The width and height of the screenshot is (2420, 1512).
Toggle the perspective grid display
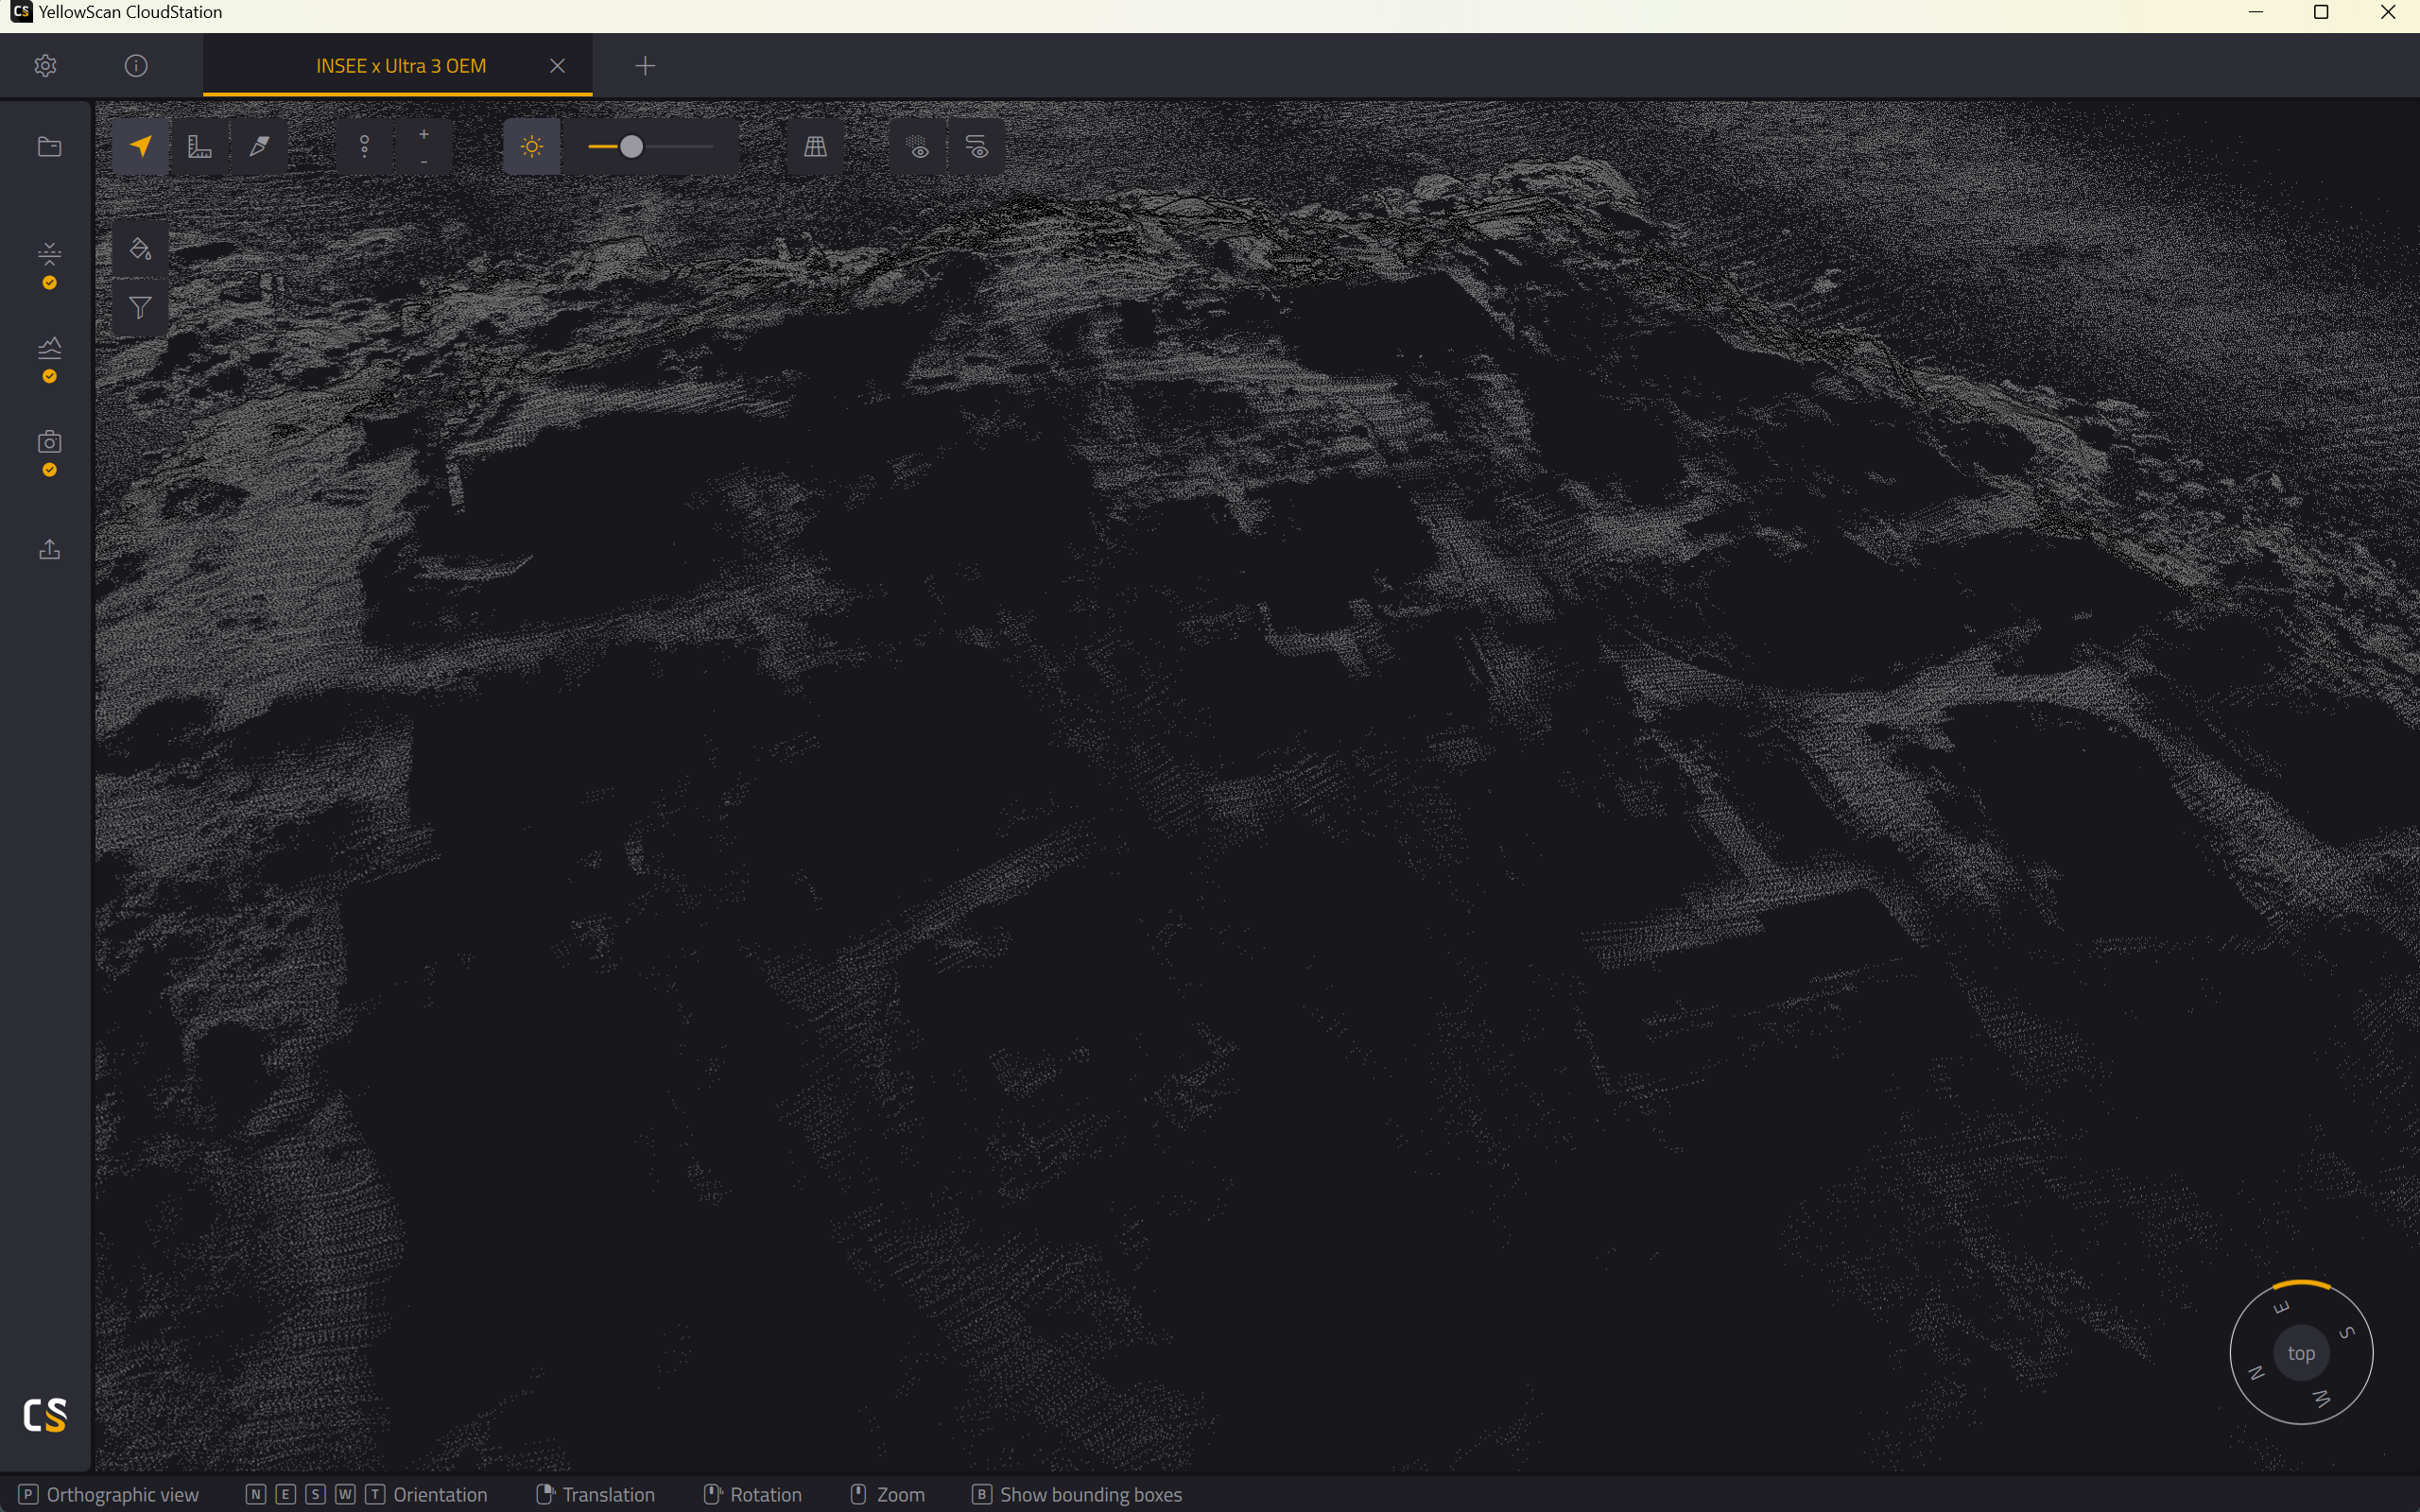[x=815, y=147]
